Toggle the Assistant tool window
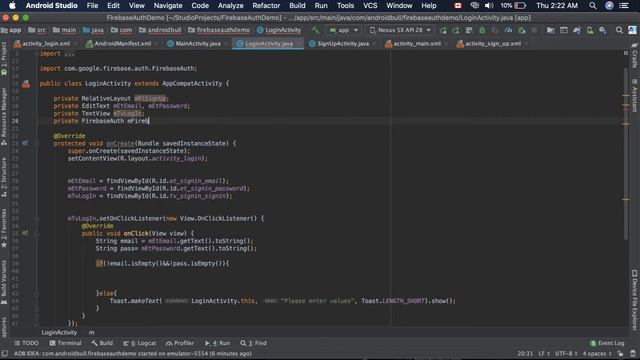Image resolution: width=640 pixels, height=360 pixels. click(634, 96)
